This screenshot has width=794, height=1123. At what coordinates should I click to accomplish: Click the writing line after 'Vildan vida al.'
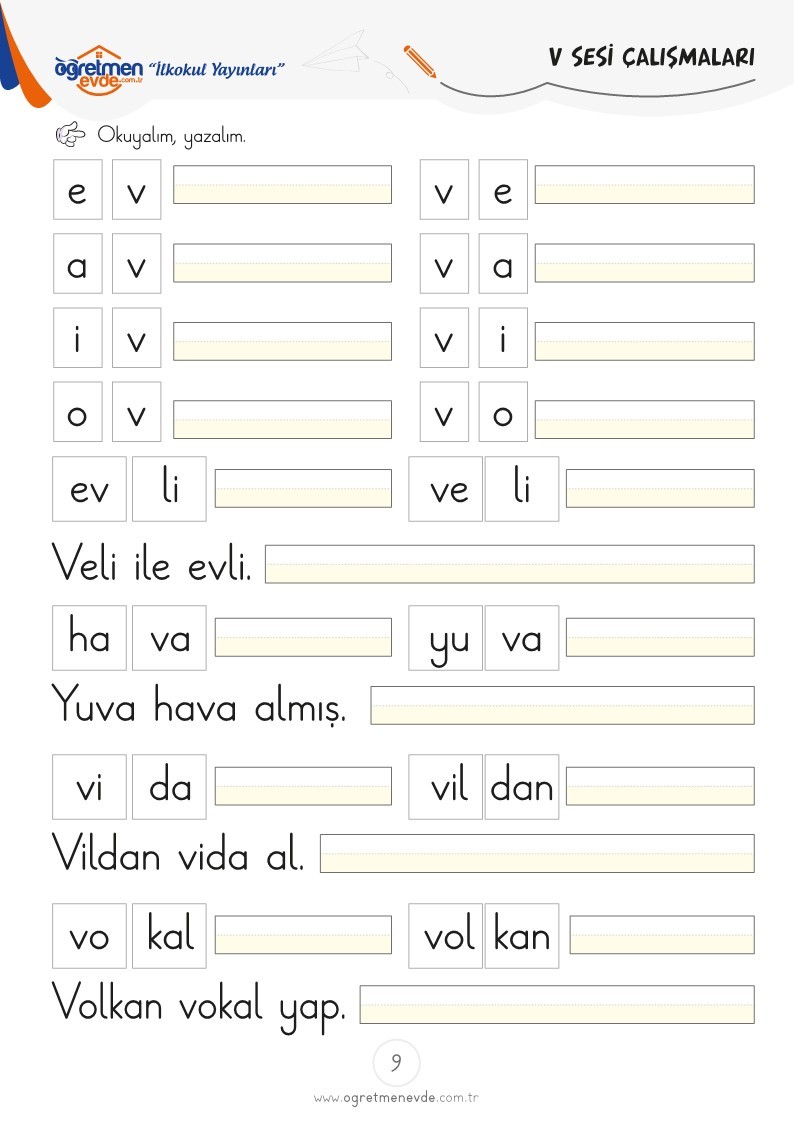537,854
